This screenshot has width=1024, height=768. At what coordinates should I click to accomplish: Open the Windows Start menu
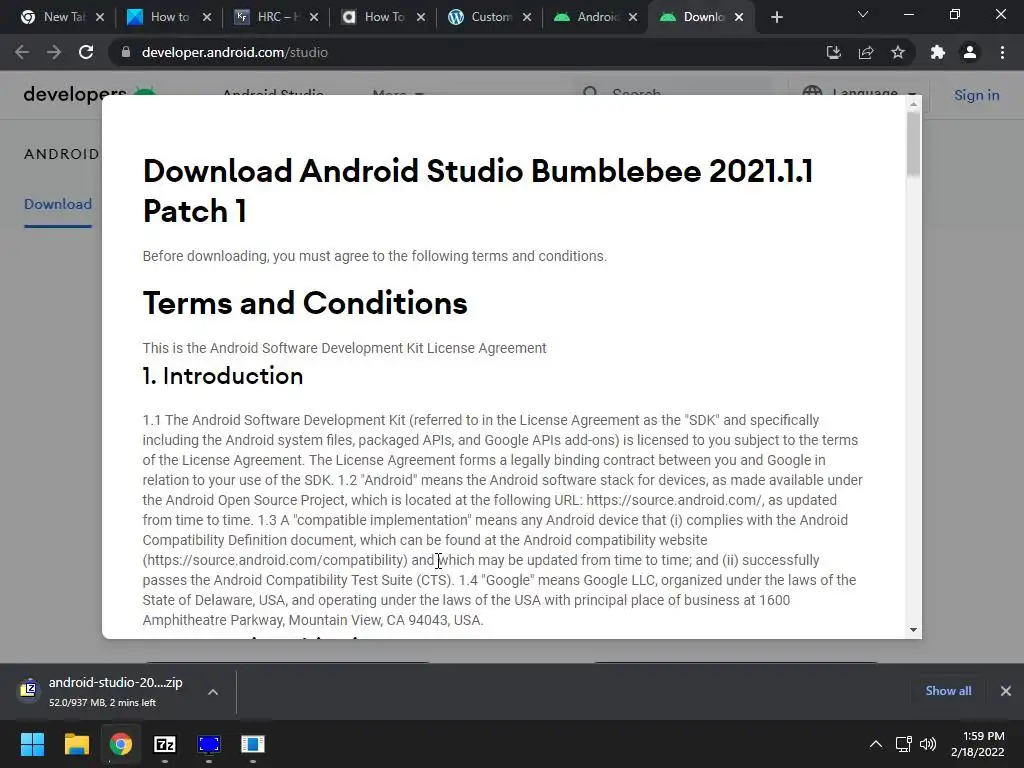click(x=32, y=744)
